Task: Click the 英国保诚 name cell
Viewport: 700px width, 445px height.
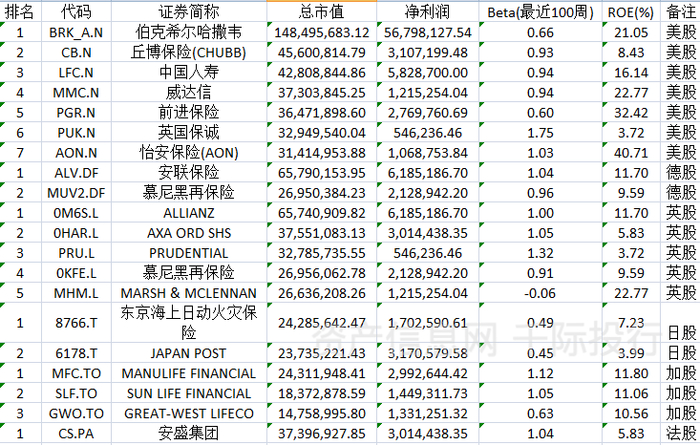Action: click(189, 133)
